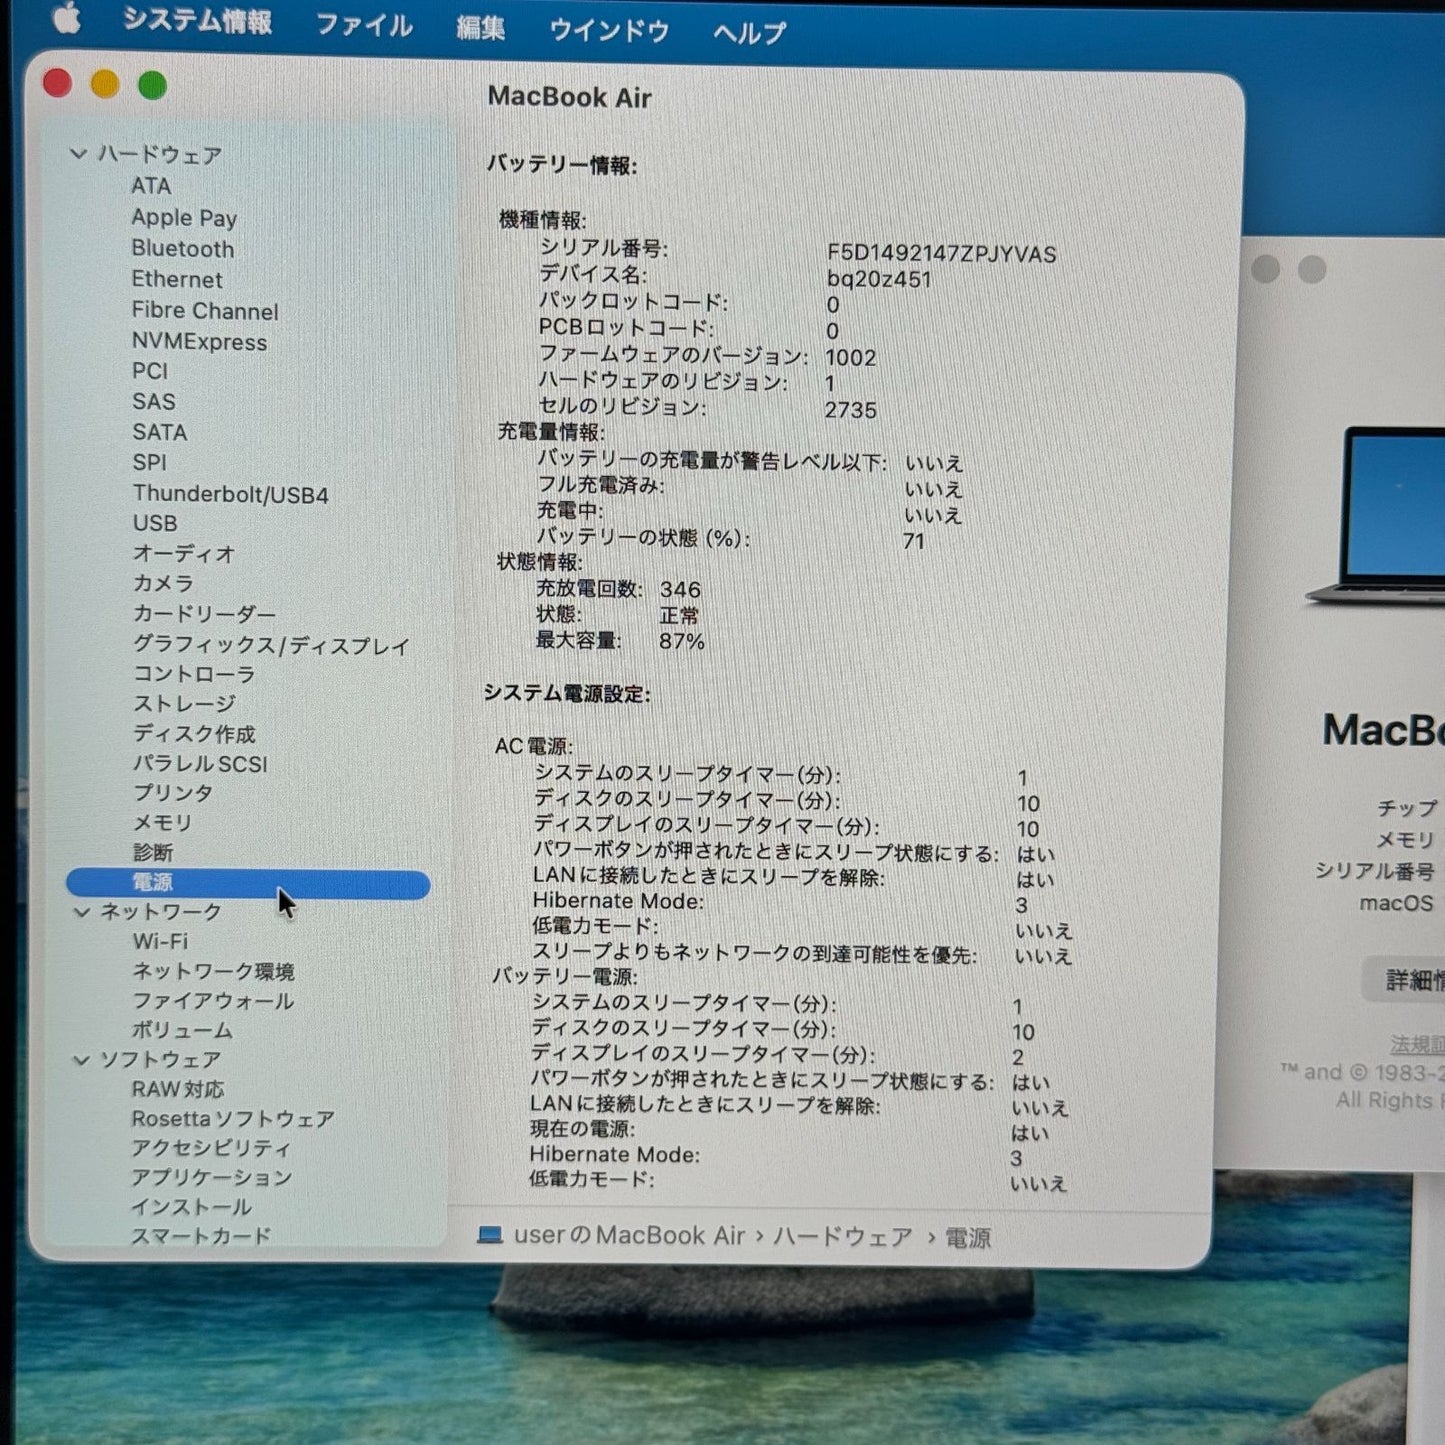This screenshot has width=1445, height=1445.
Task: Select Thunderbolt/USB4 in the sidebar
Action: 231,494
